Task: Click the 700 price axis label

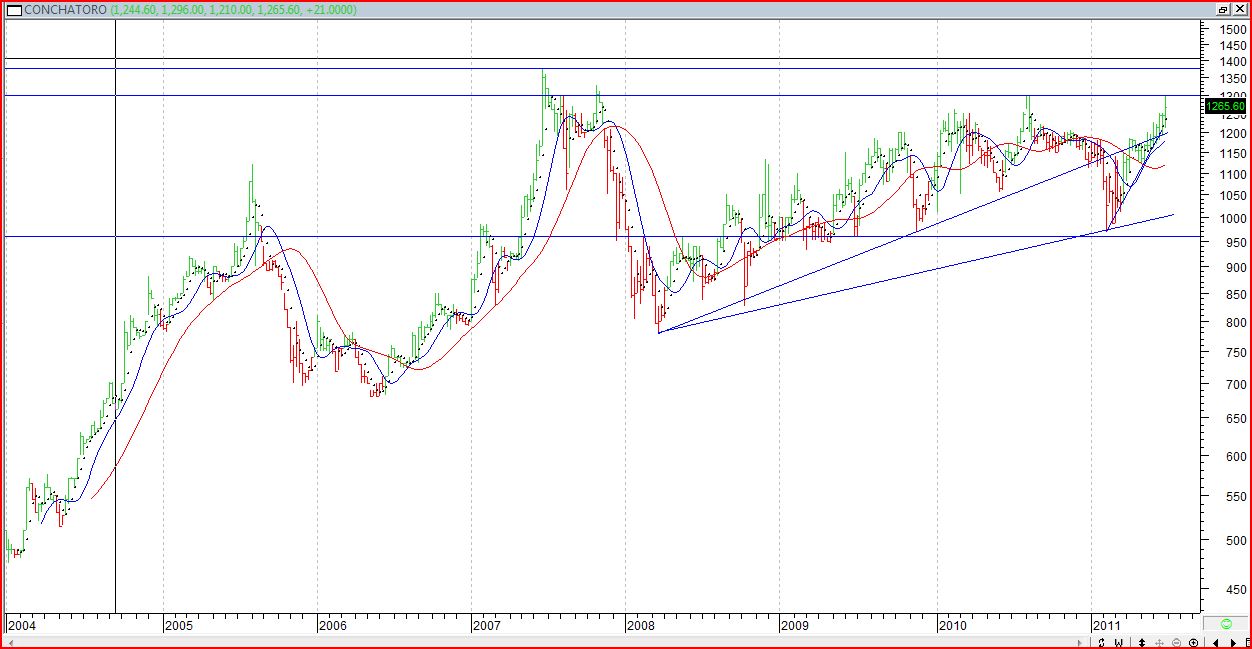Action: coord(1235,384)
